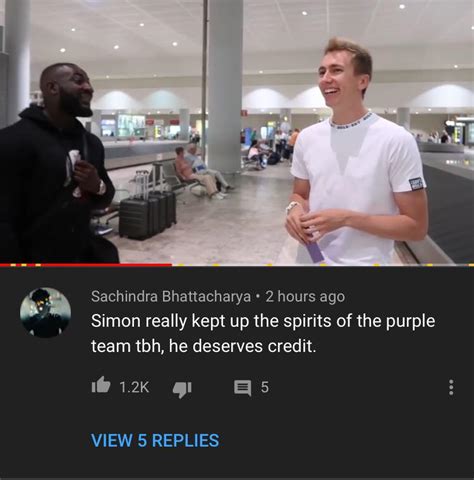Like the comment with thumbs-up icon

coord(101,386)
